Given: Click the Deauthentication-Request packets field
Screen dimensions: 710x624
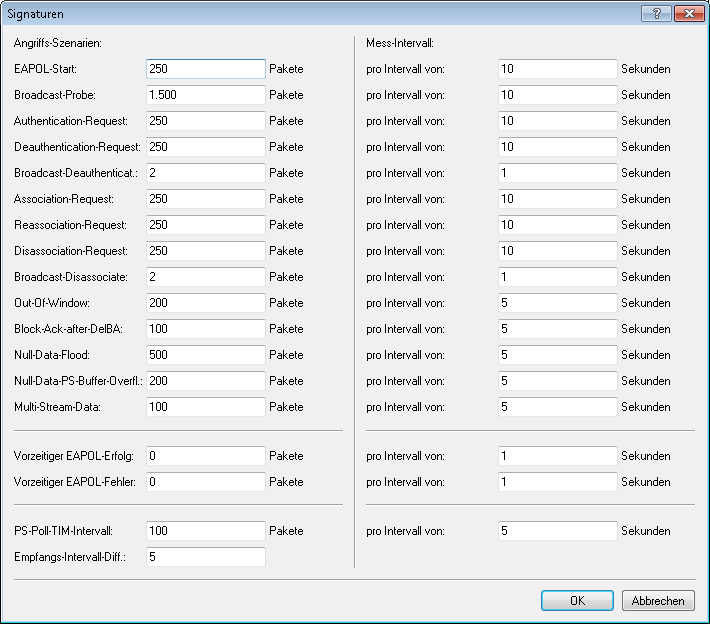Looking at the screenshot, I should coord(205,147).
